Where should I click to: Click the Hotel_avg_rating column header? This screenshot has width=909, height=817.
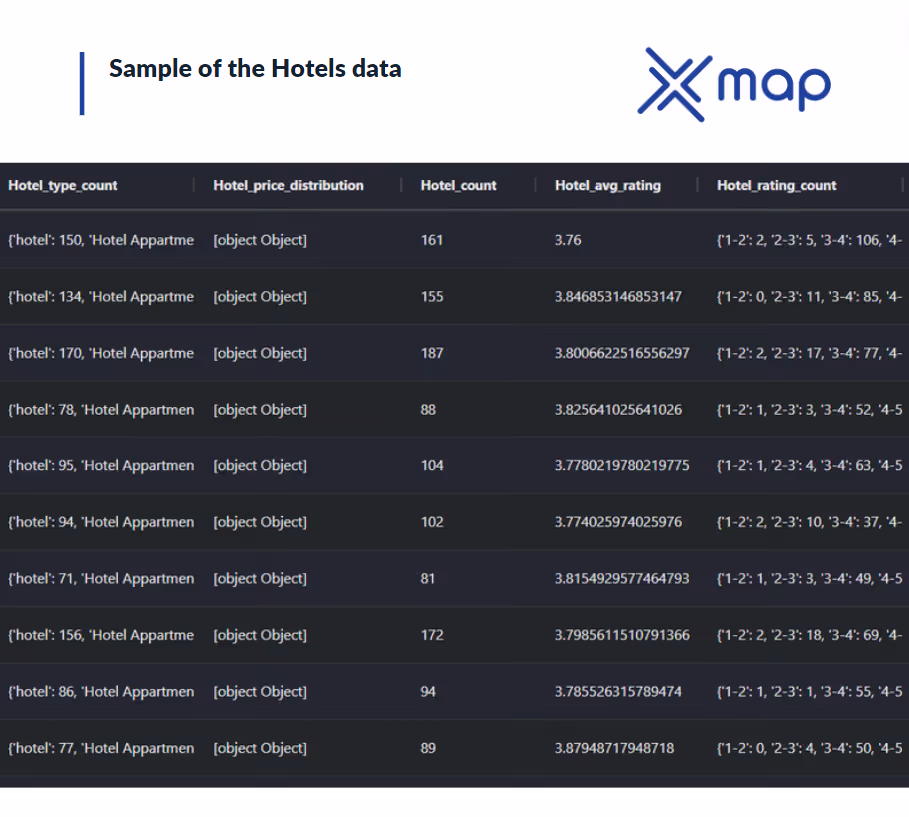coord(608,186)
